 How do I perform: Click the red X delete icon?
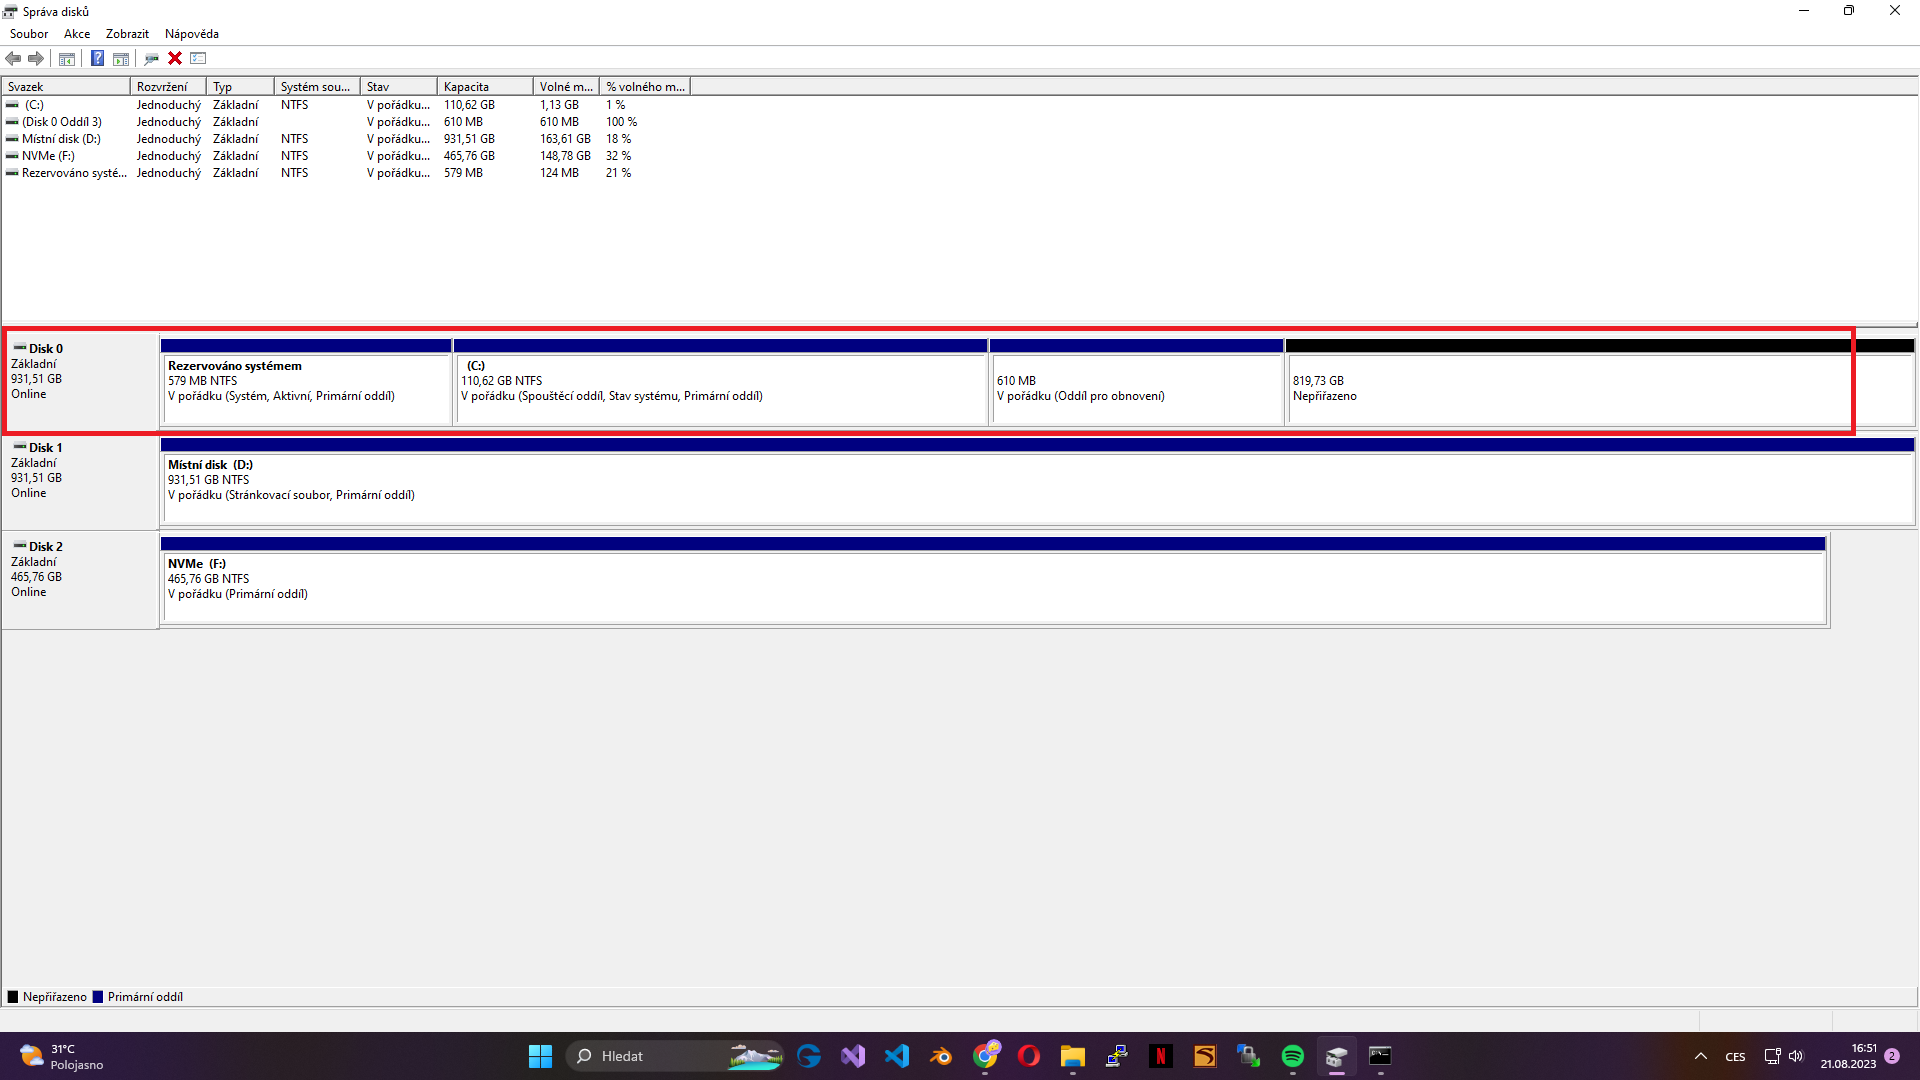(175, 58)
